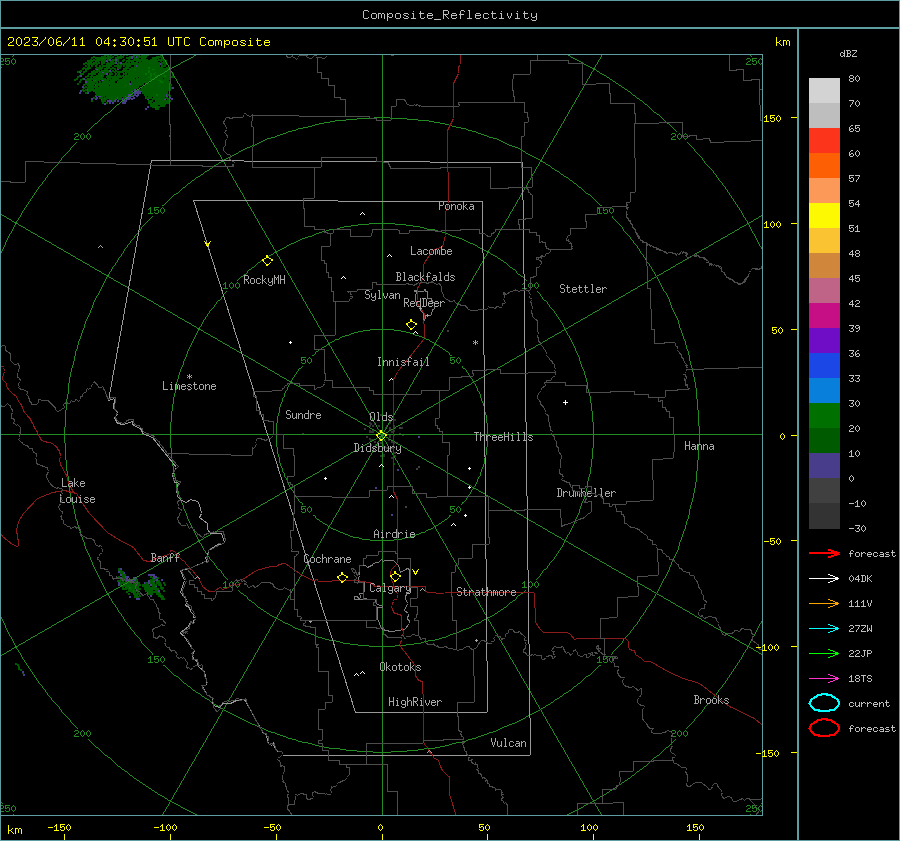Select the orange swatch between 60 and 57
Image resolution: width=900 pixels, height=841 pixels.
pyautogui.click(x=824, y=166)
